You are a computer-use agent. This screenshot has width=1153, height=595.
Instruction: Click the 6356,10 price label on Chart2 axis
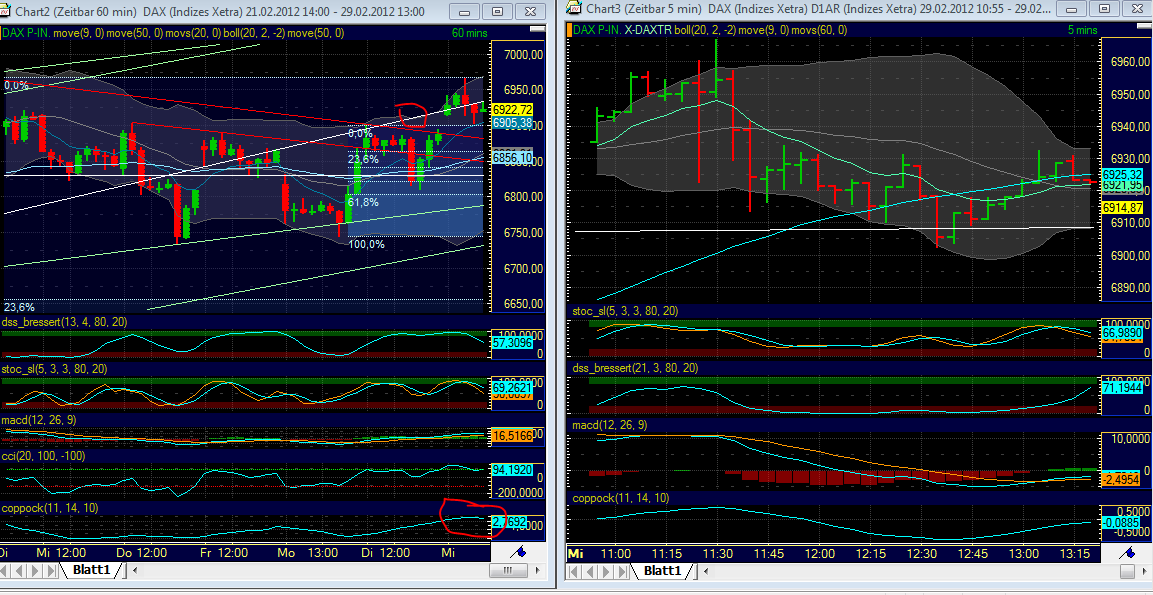512,157
